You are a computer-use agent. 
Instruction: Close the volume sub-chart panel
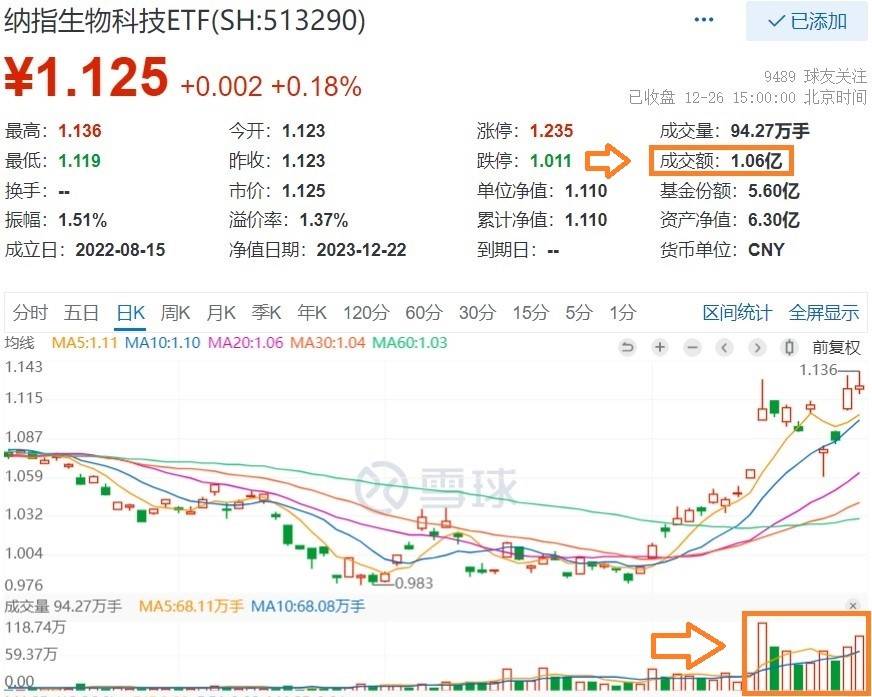pos(853,606)
